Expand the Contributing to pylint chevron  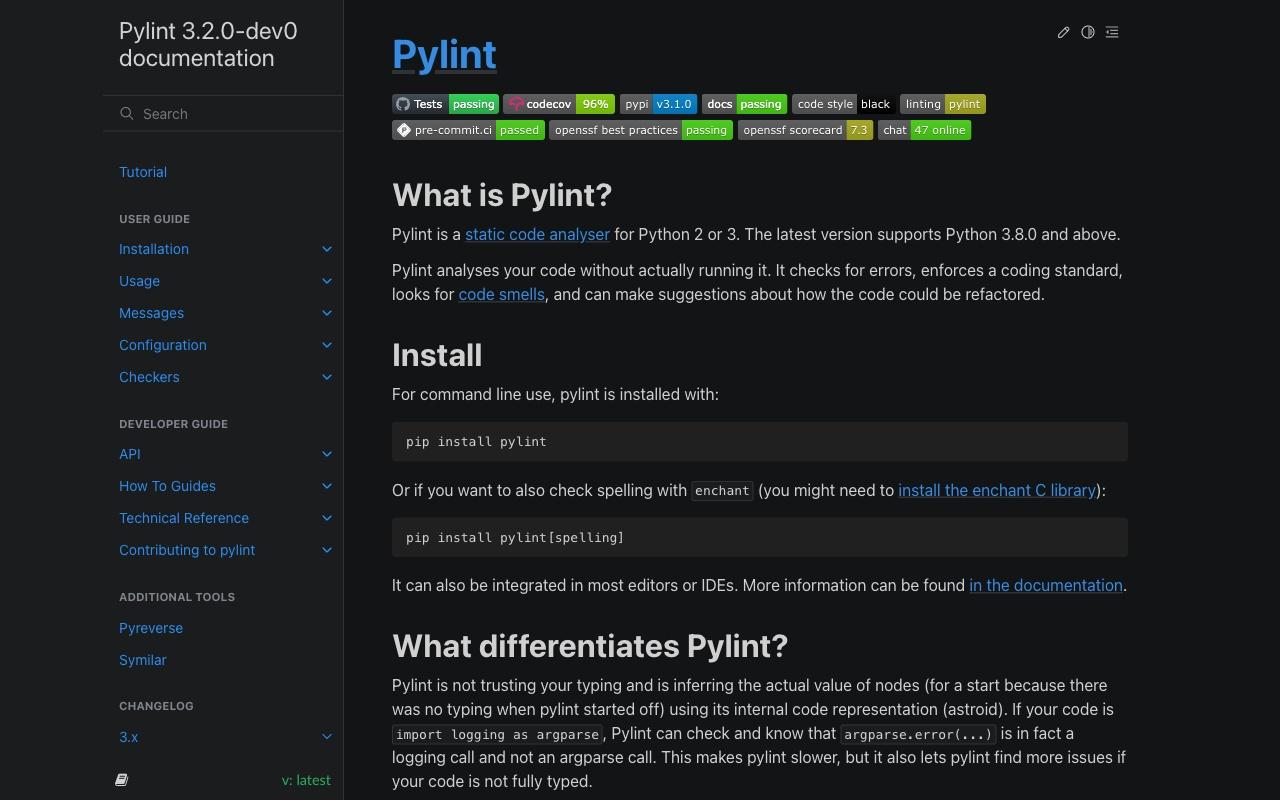[x=327, y=550]
